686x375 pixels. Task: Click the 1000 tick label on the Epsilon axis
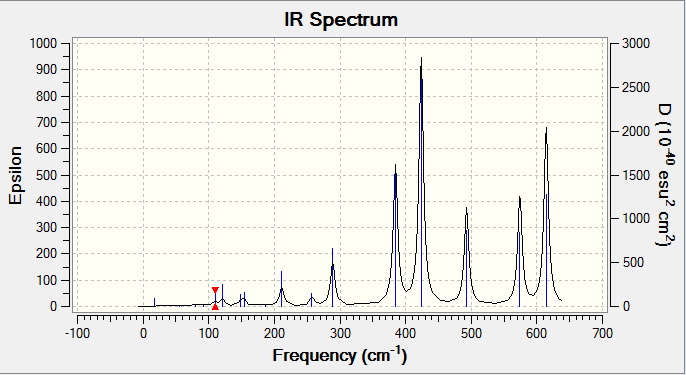pyautogui.click(x=43, y=43)
